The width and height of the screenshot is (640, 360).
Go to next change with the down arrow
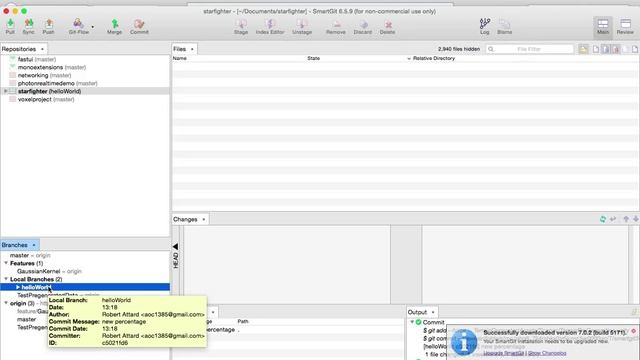pyautogui.click(x=636, y=219)
